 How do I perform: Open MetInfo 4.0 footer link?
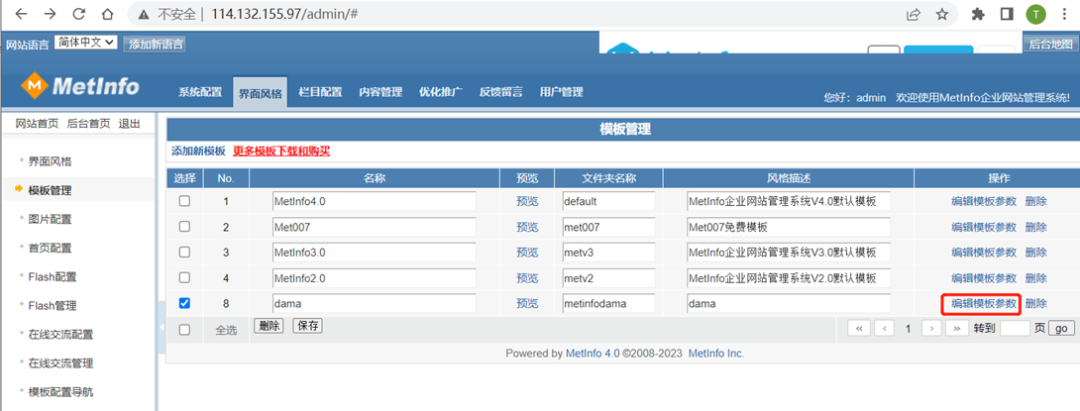[592, 354]
